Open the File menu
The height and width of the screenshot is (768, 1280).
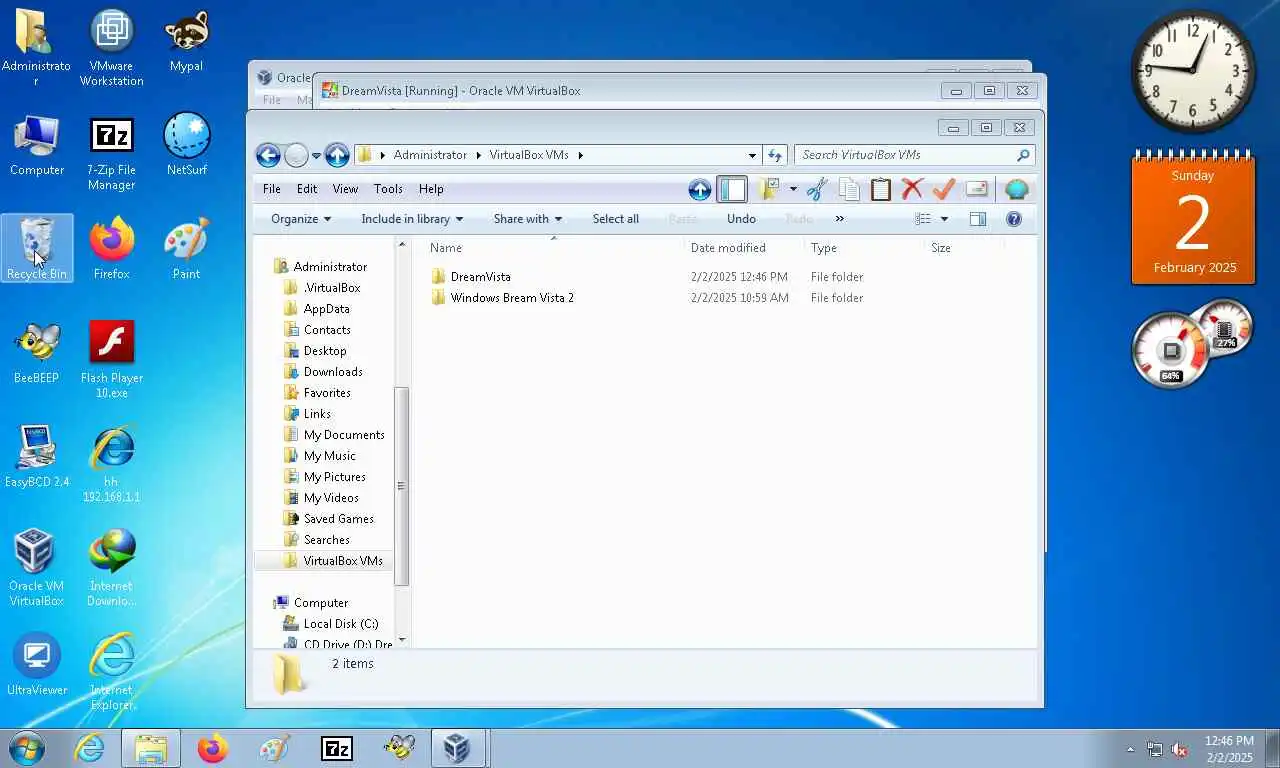pos(272,189)
